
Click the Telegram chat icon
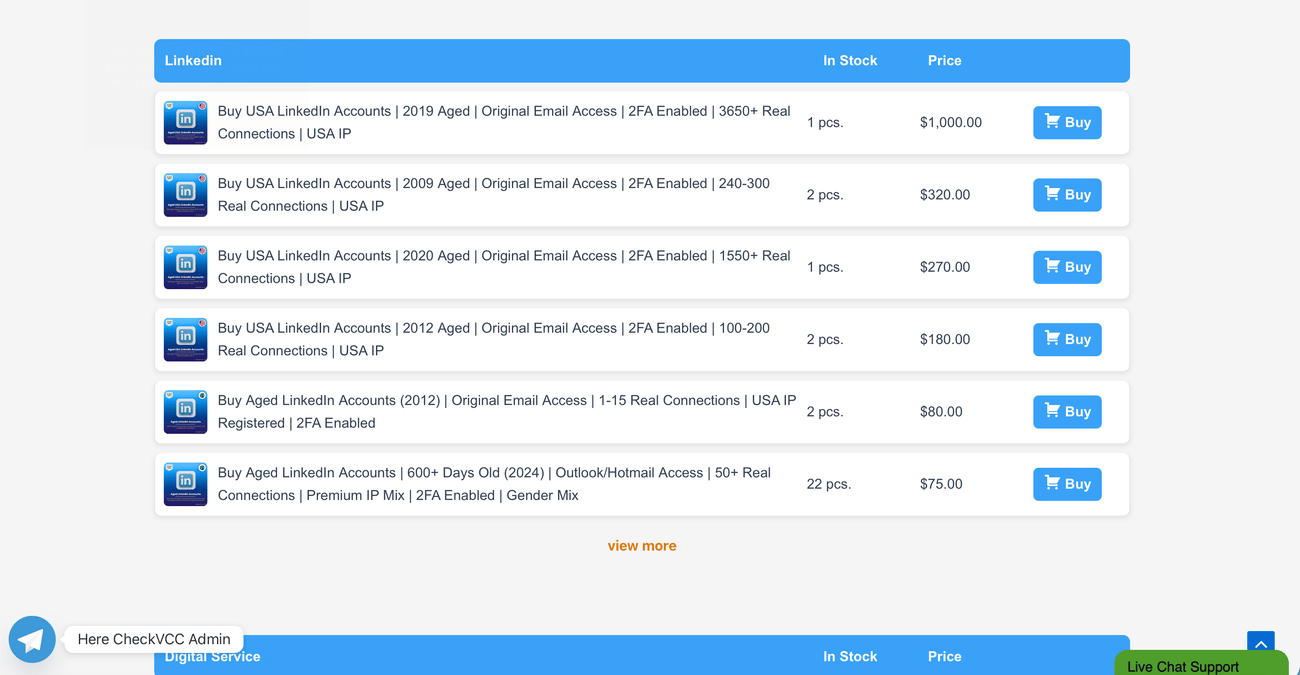32,639
